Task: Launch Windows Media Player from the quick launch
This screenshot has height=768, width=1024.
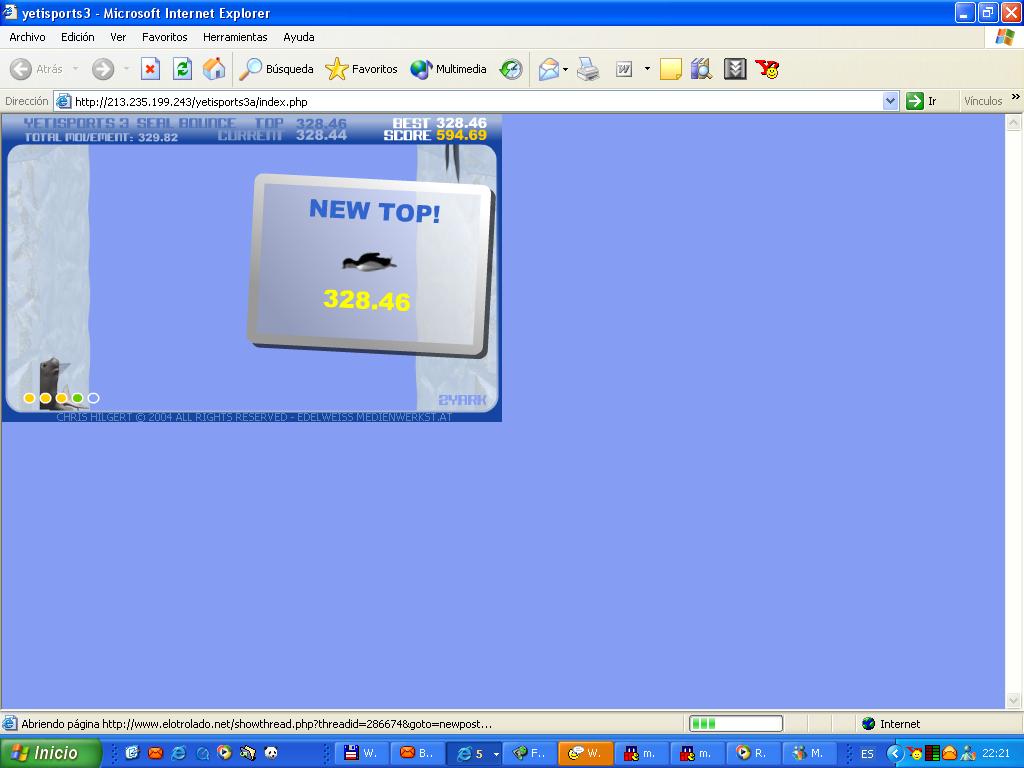Action: 225,753
